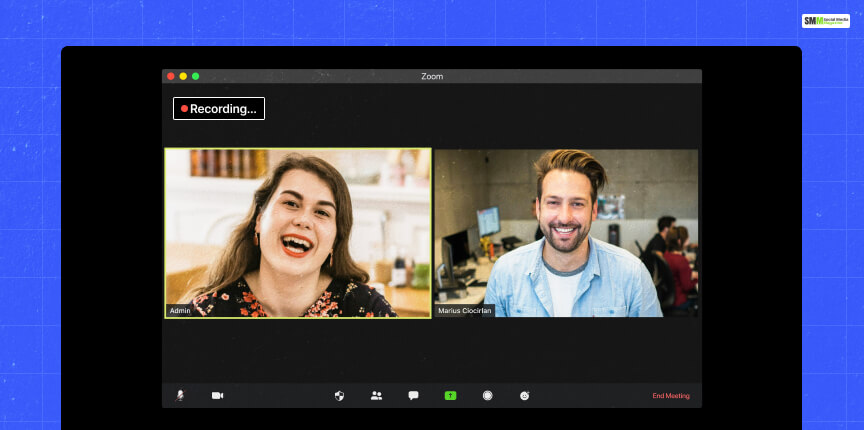Click the SMM Social Media Magazine logo
This screenshot has height=430, width=864.
(x=825, y=21)
